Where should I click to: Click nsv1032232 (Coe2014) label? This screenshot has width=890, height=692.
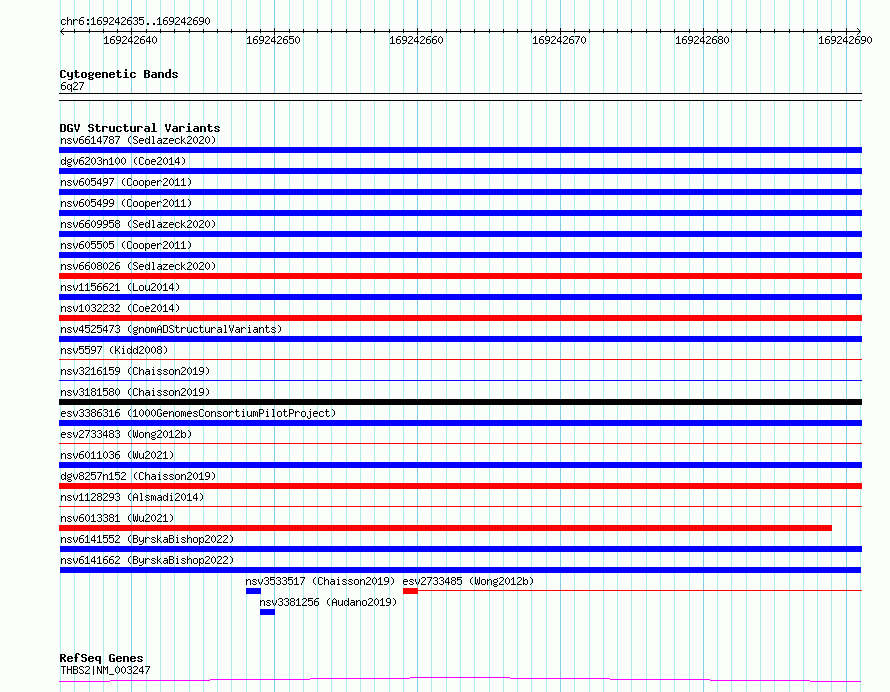coord(120,308)
